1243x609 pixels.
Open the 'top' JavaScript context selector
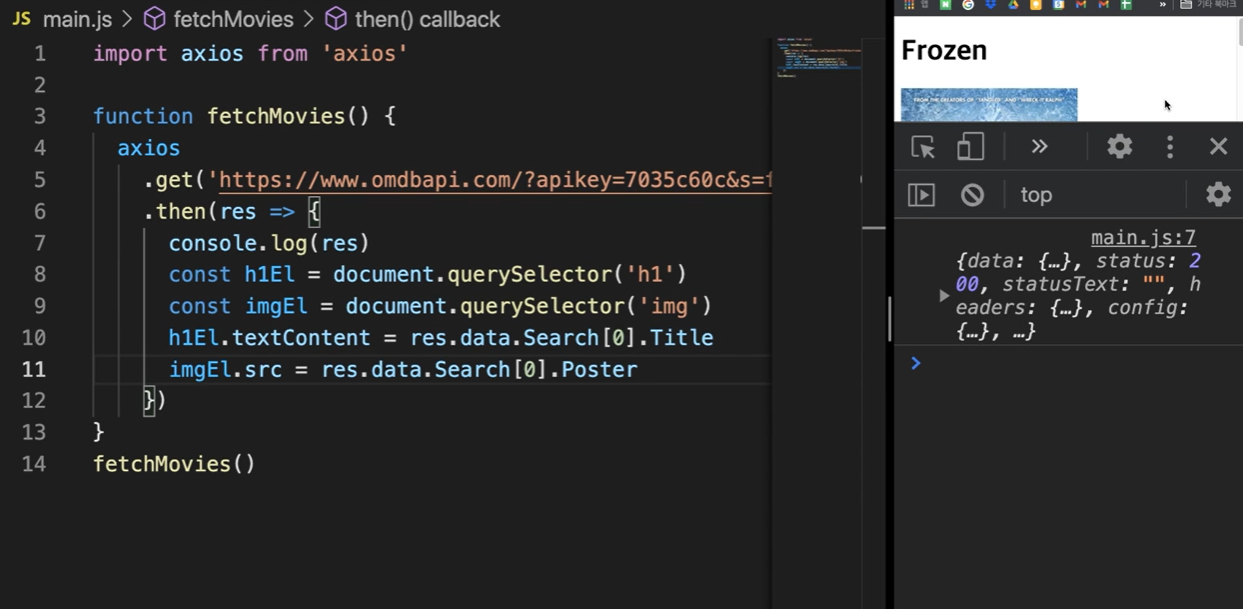(1037, 195)
